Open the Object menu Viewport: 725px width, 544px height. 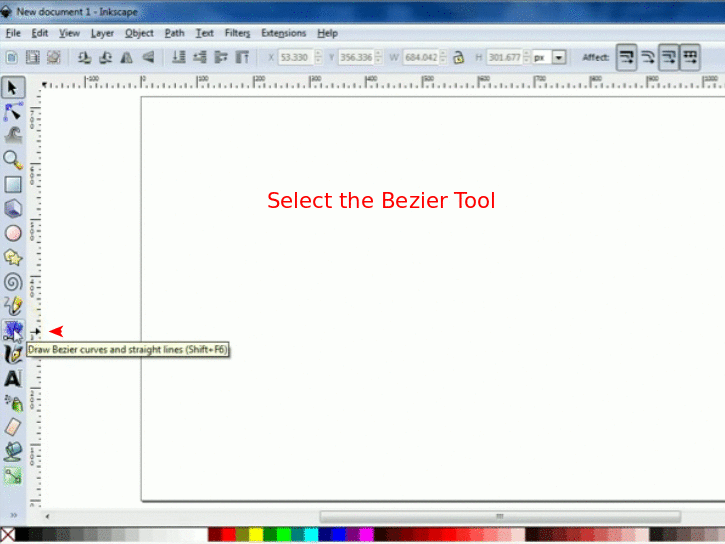[139, 33]
